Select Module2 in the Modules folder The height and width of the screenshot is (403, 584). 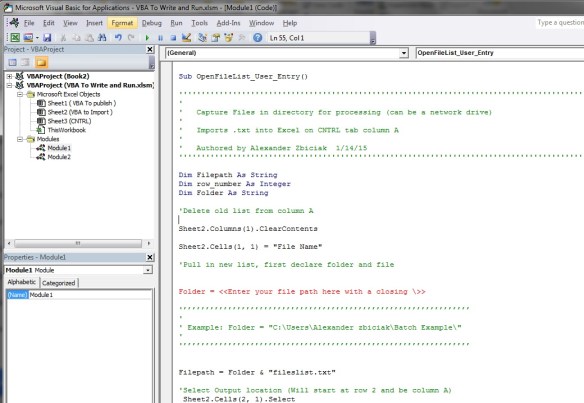coord(59,157)
